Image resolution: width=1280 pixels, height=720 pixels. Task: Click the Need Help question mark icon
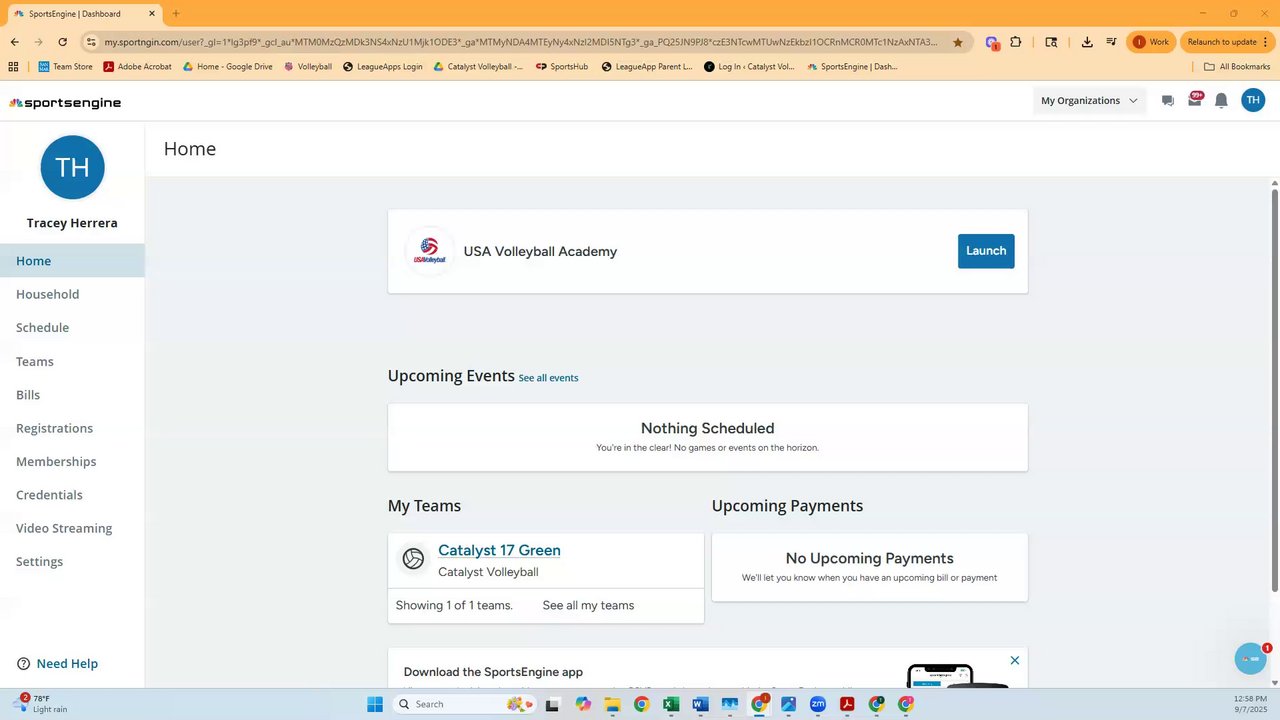(24, 664)
